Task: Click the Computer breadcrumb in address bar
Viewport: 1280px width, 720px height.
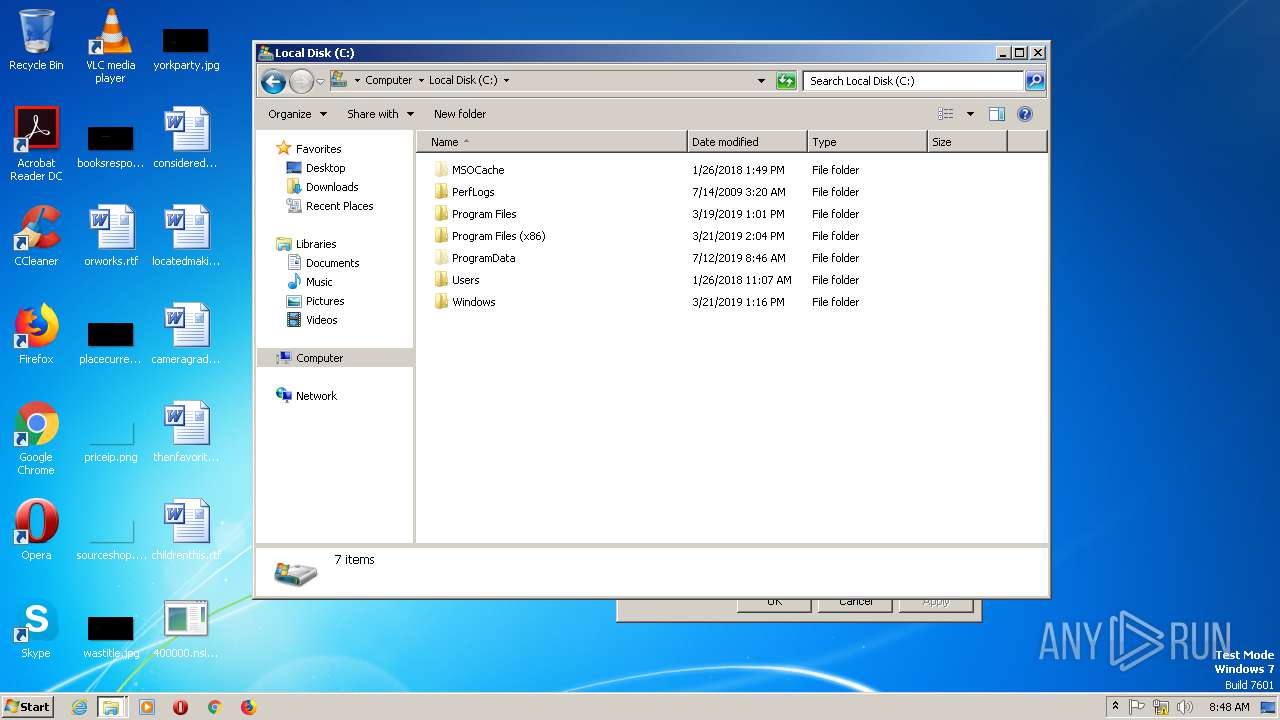Action: (x=388, y=81)
